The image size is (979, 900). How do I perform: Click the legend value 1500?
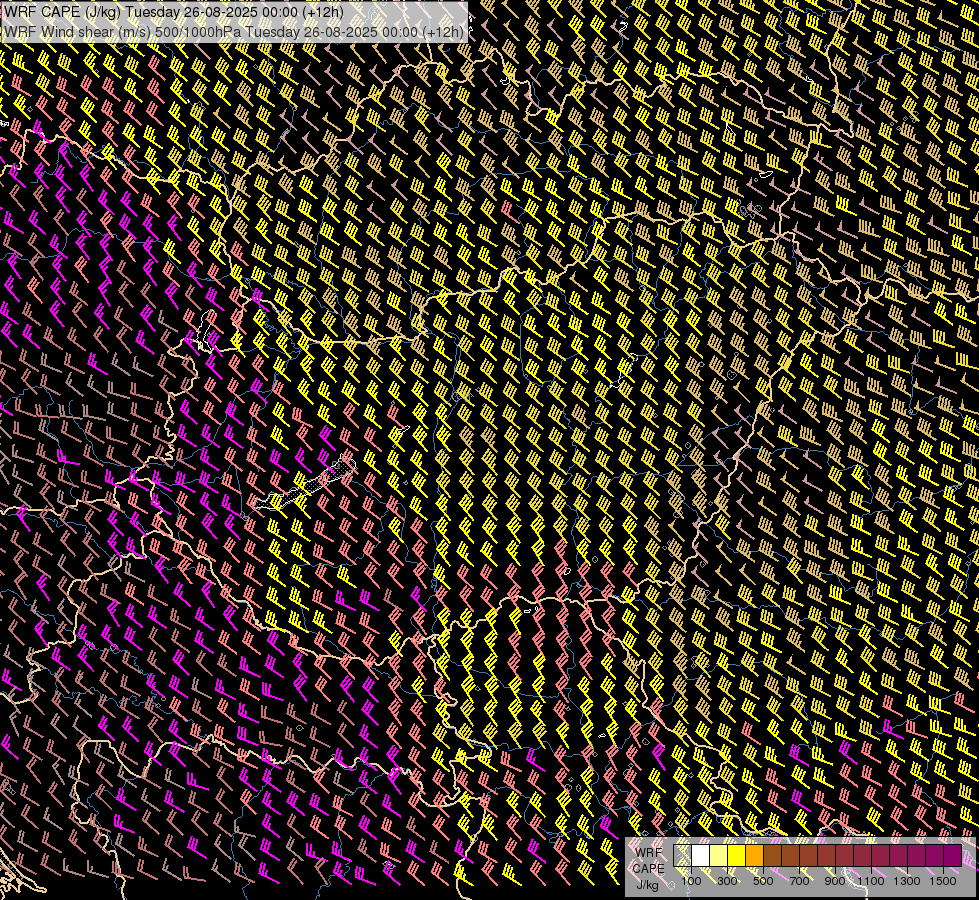tap(943, 881)
